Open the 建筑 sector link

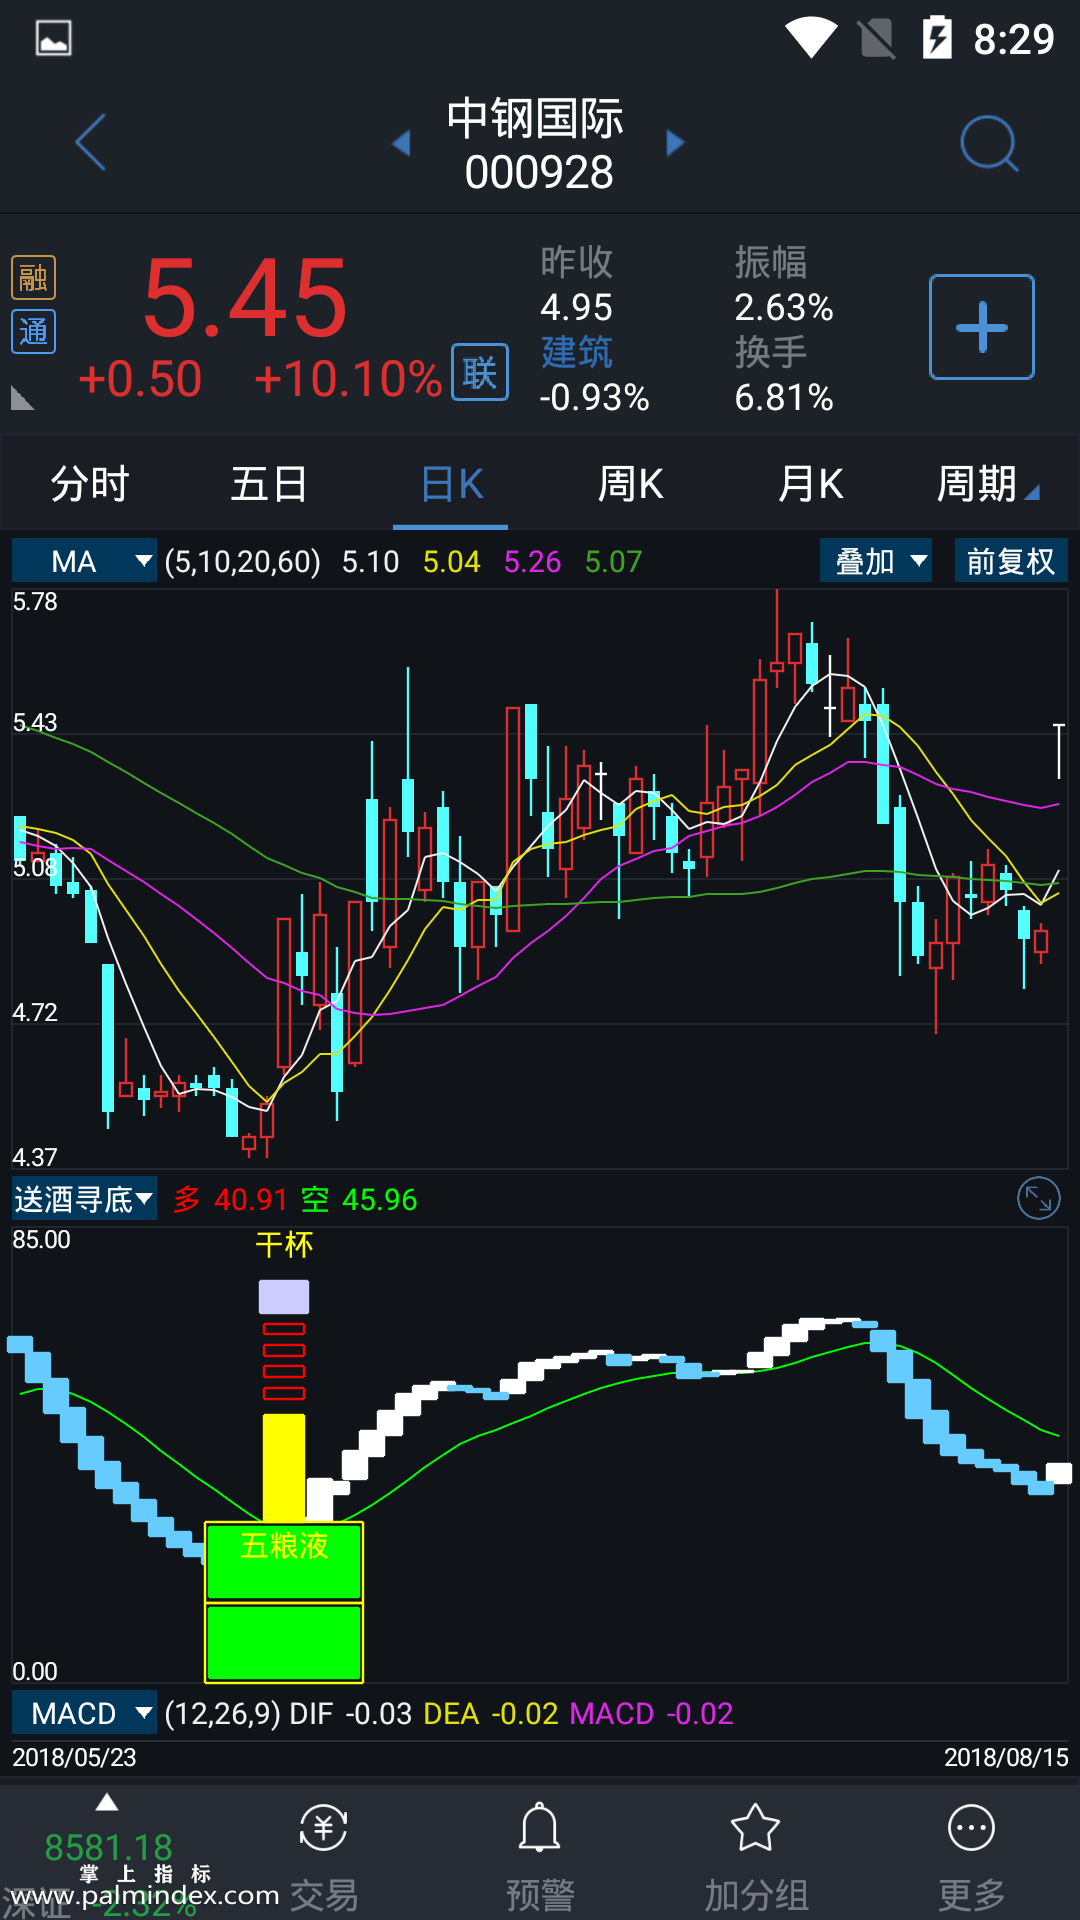[x=577, y=353]
